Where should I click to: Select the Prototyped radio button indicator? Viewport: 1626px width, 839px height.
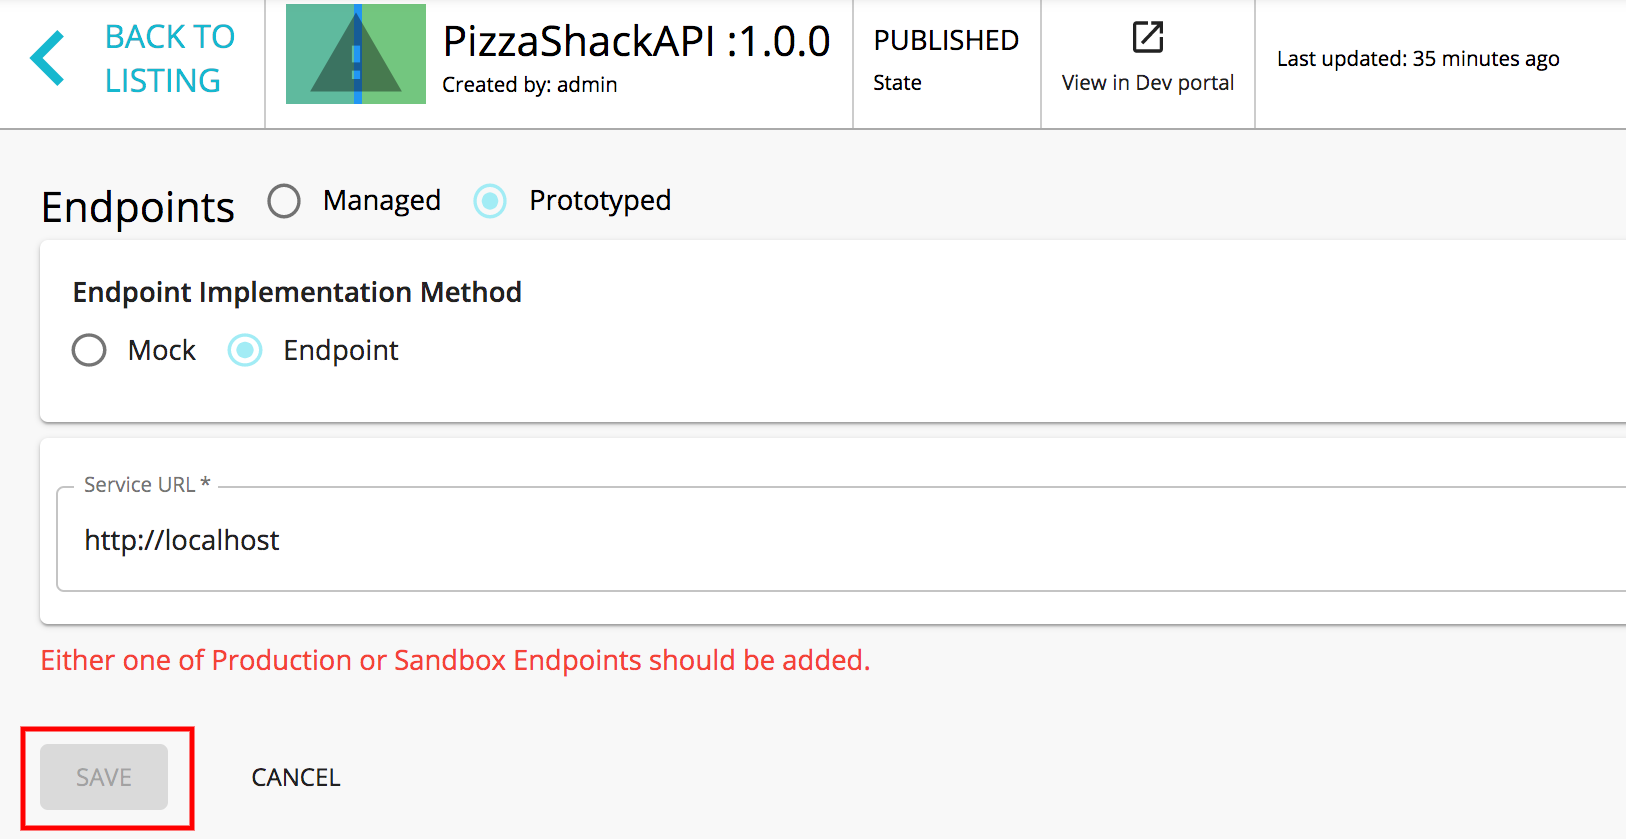pos(490,201)
